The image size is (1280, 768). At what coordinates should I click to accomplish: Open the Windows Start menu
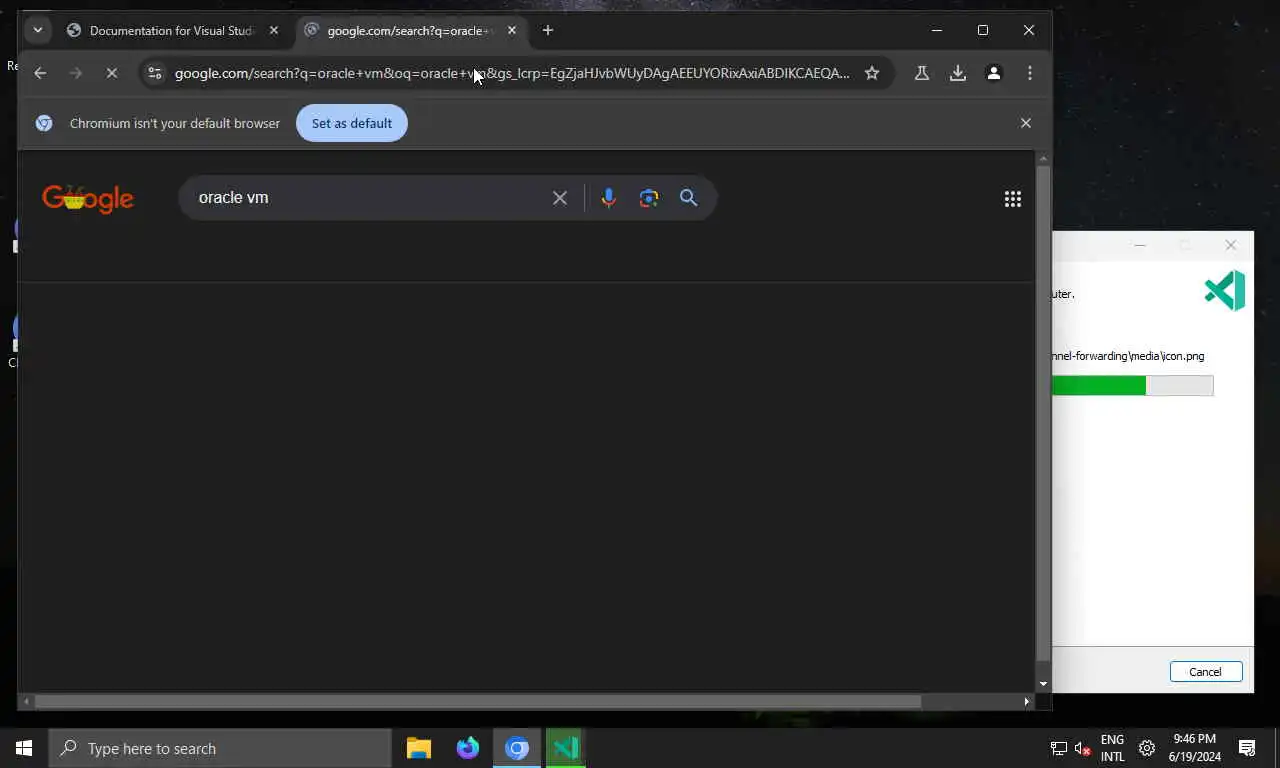click(24, 748)
